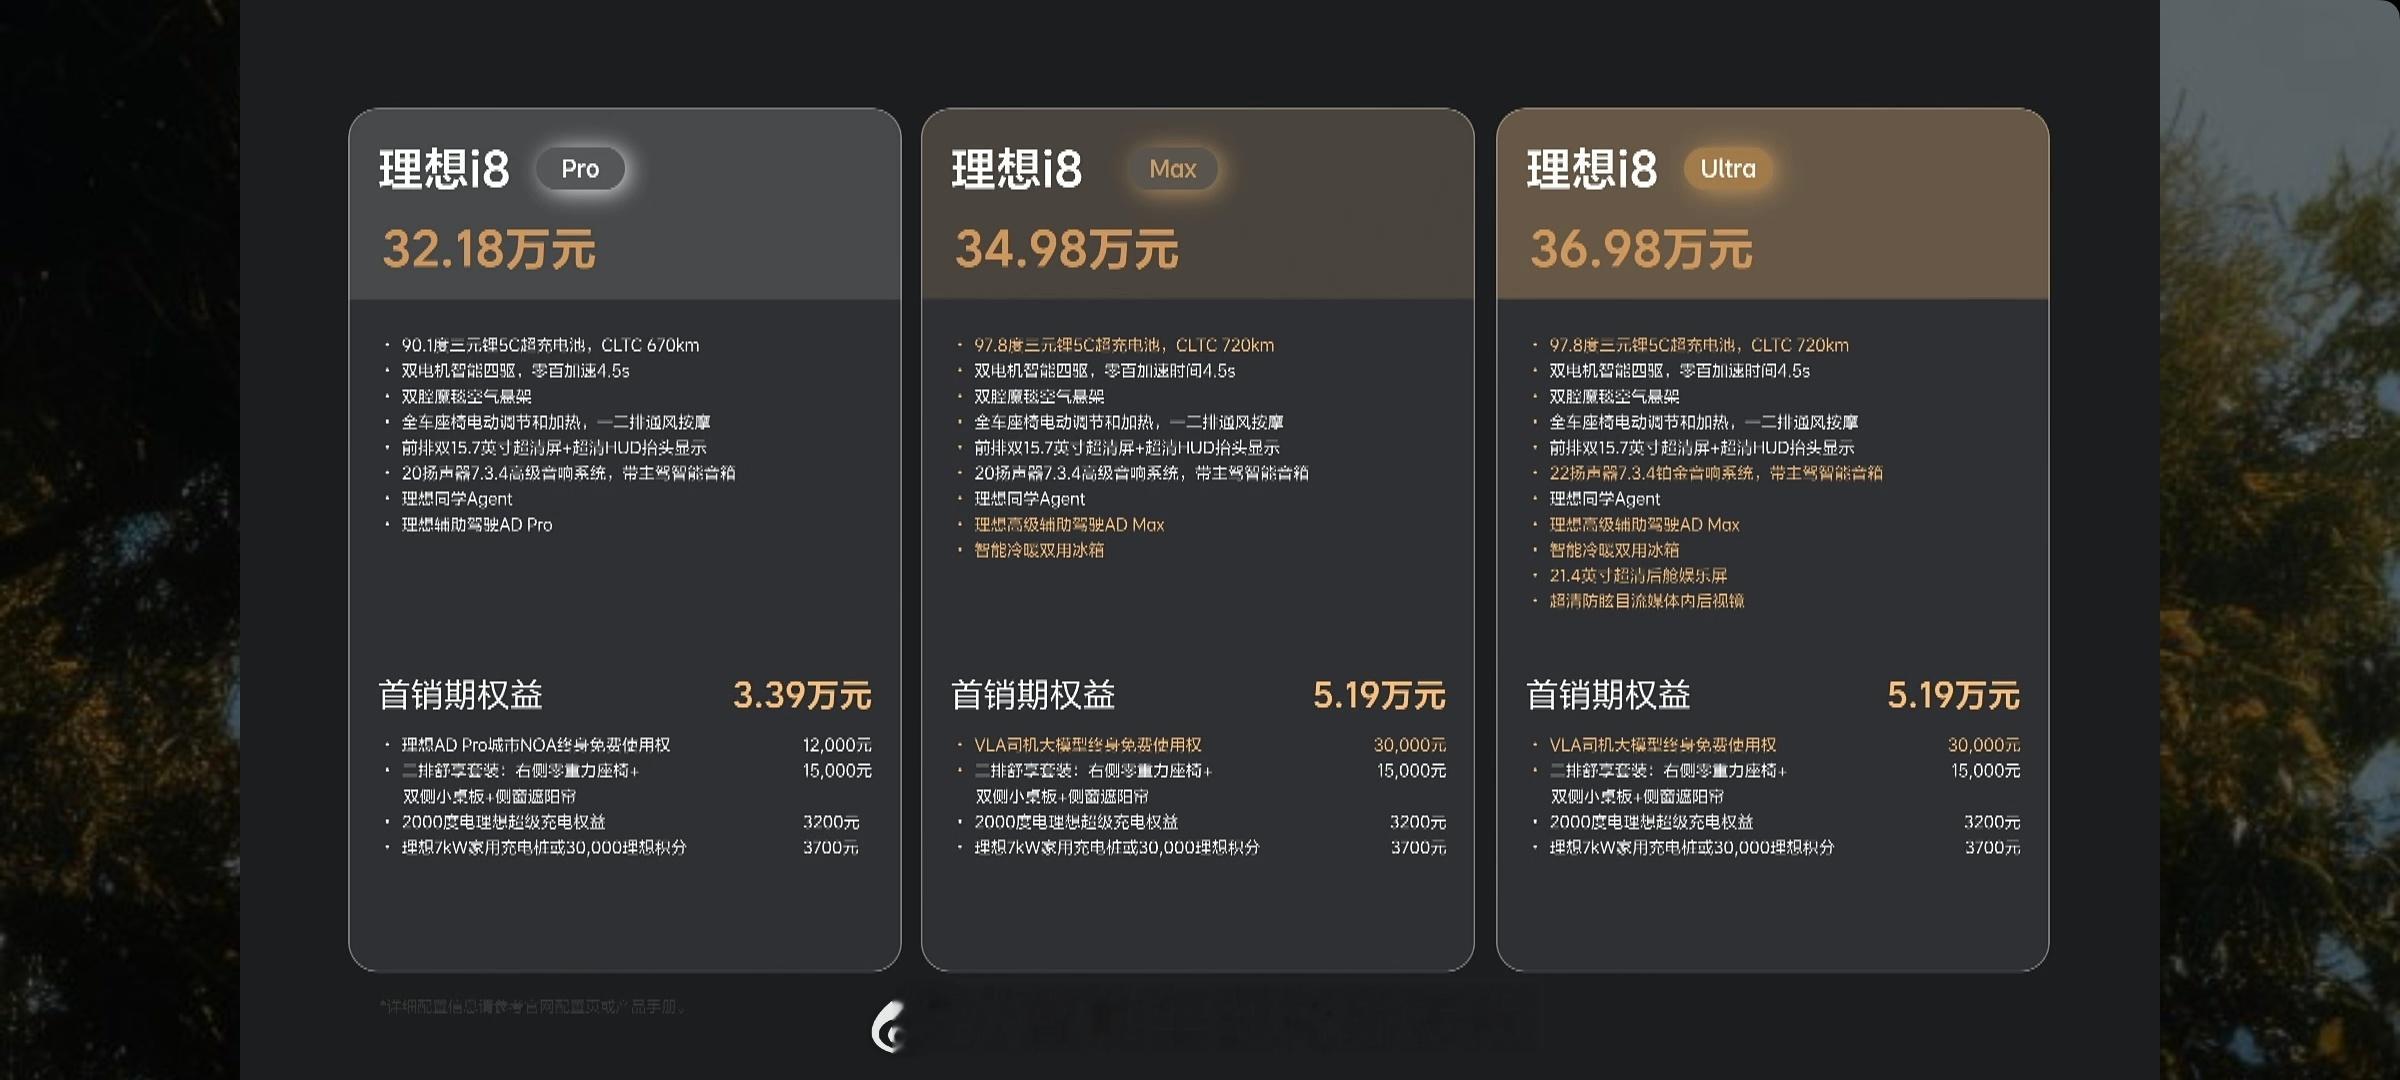Click '双电机智能四驱，零百加速4.5s' on Pro card
The image size is (2400, 1080).
(x=515, y=371)
